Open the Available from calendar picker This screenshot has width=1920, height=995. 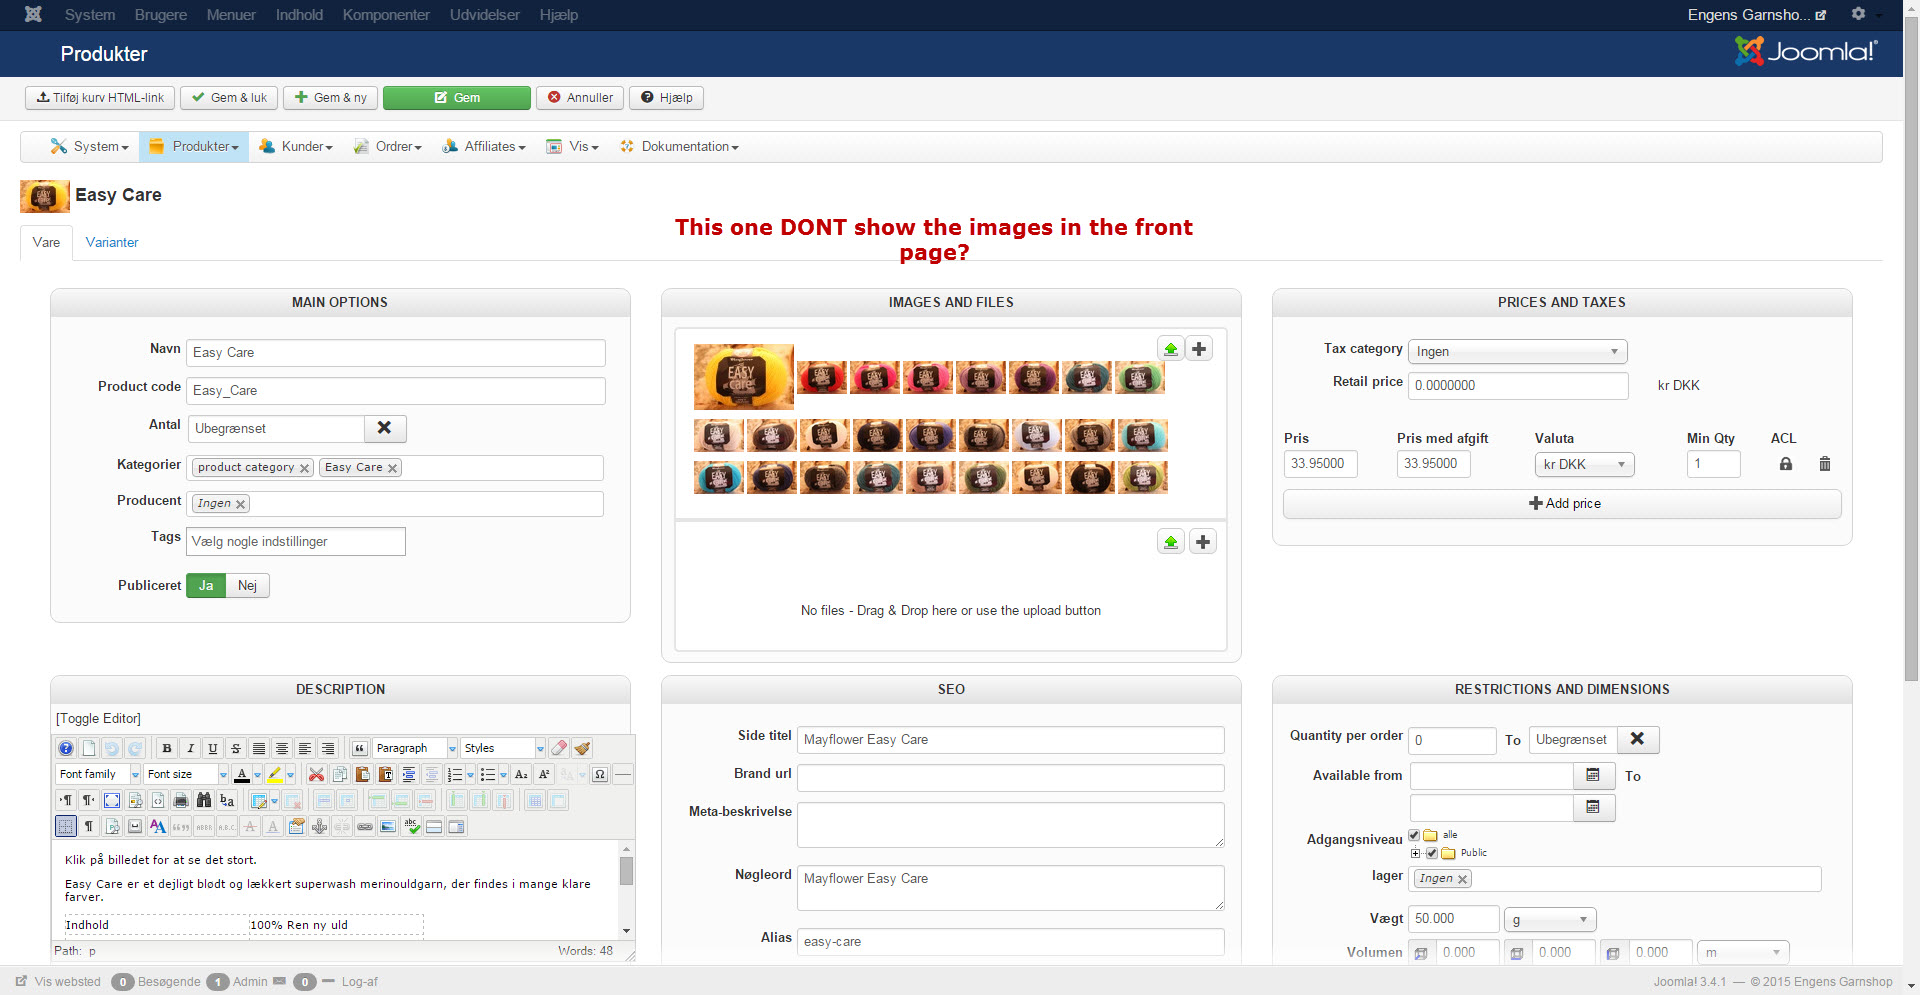tap(1594, 776)
